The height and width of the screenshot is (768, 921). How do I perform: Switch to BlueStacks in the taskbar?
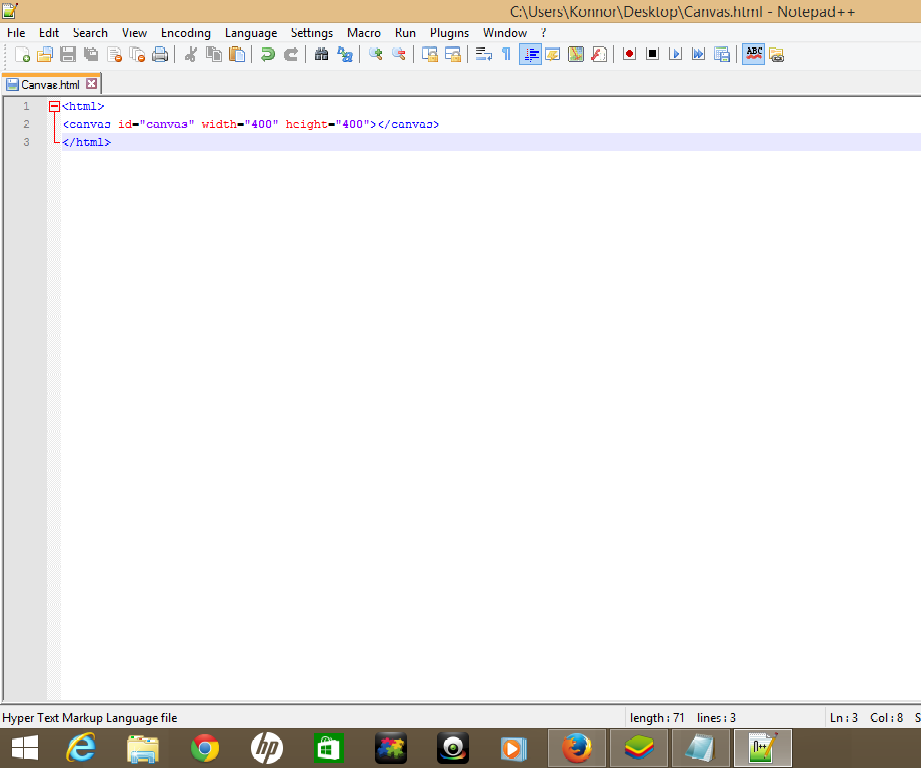click(x=639, y=748)
